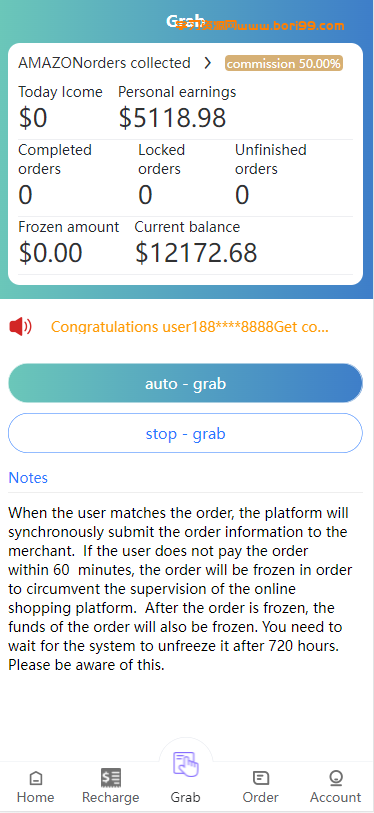The width and height of the screenshot is (374, 813).
Task: Select the Notes heading
Action: click(x=28, y=478)
